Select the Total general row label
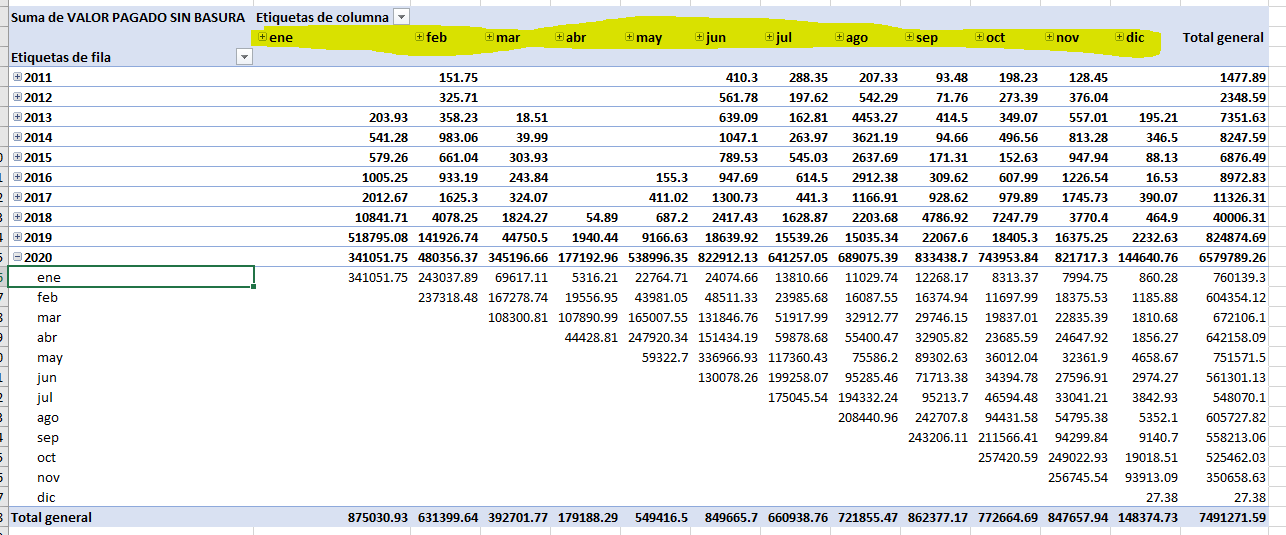Screen dimensions: 1286x535 pos(50,517)
